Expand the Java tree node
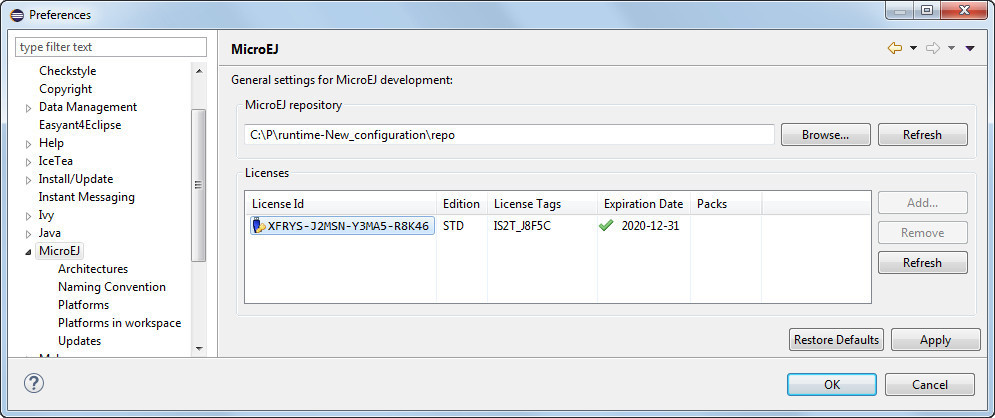 click(29, 234)
